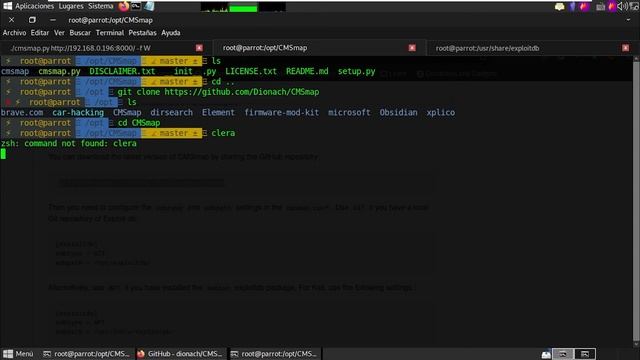Close the root@parrot:/opt/CMSmap tab
This screenshot has height=360, width=640.
tap(412, 48)
